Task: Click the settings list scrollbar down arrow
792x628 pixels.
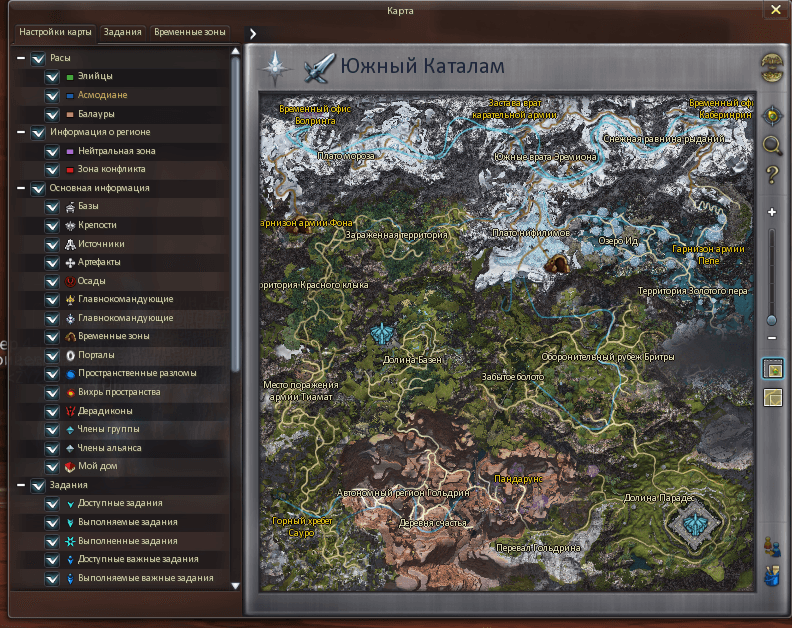Action: [x=236, y=585]
